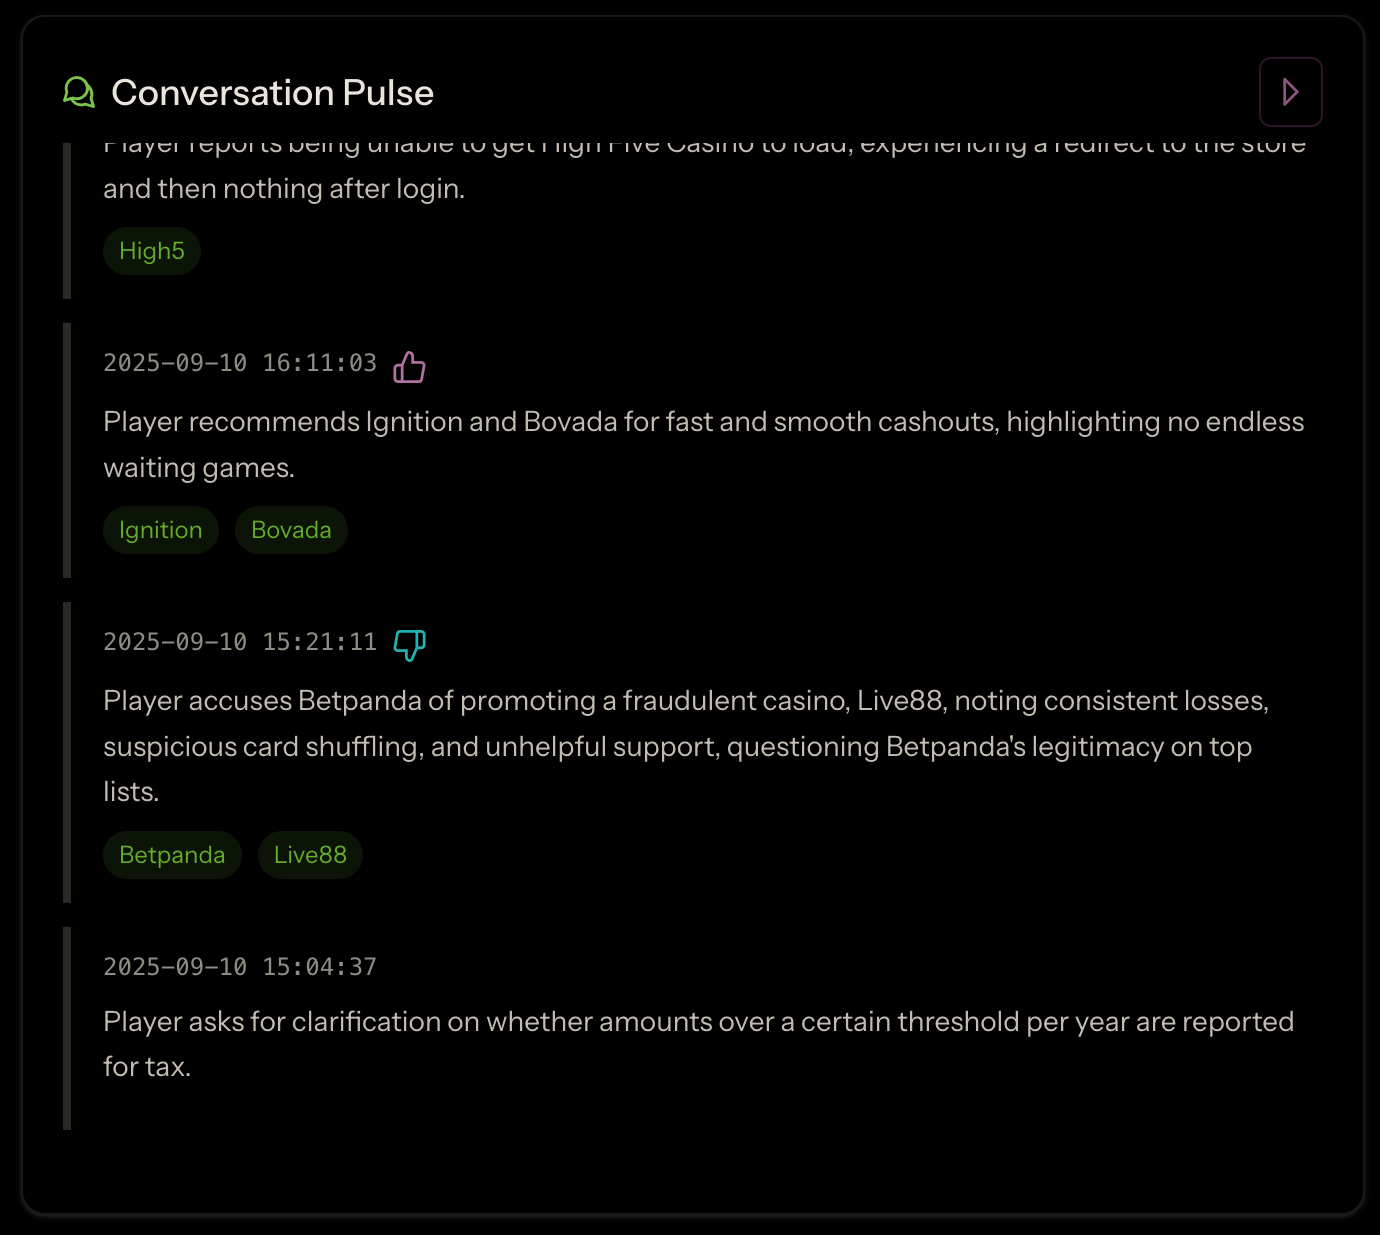Click the 2025-09-10 15:21:11 timestamp
This screenshot has width=1380, height=1235.
240,642
